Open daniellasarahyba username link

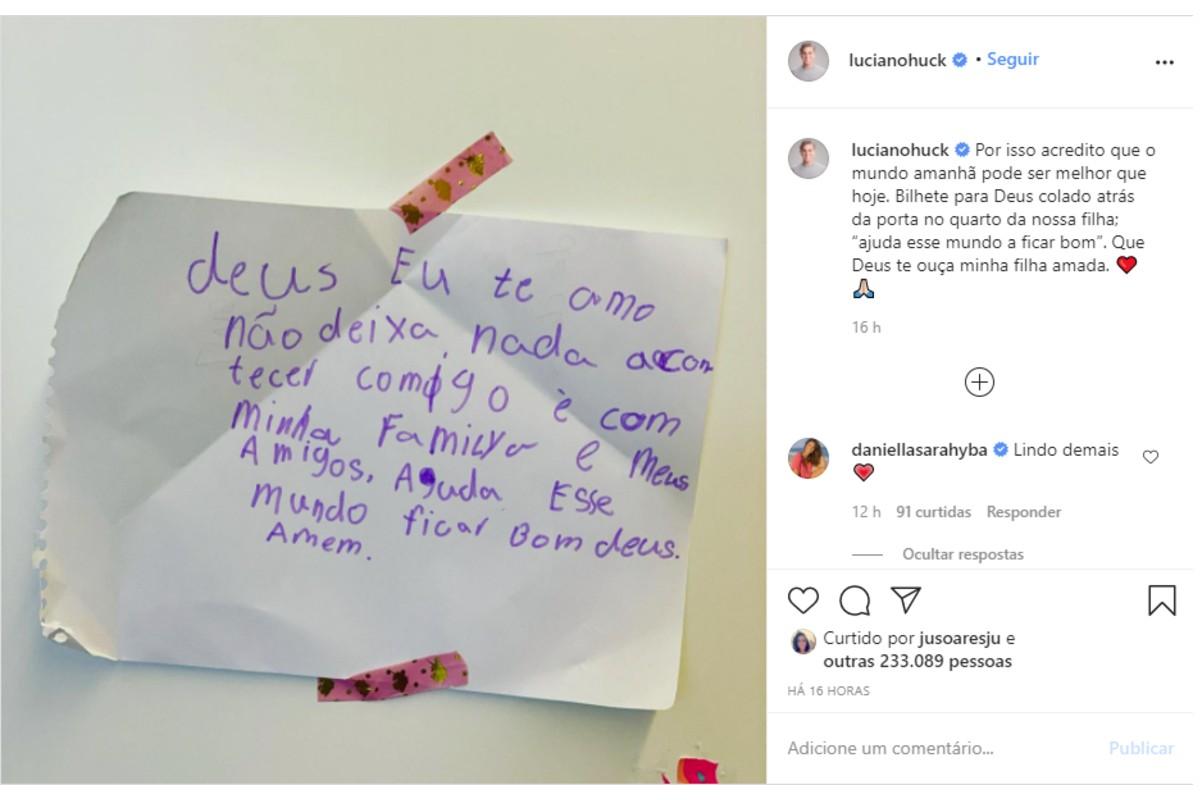(920, 451)
